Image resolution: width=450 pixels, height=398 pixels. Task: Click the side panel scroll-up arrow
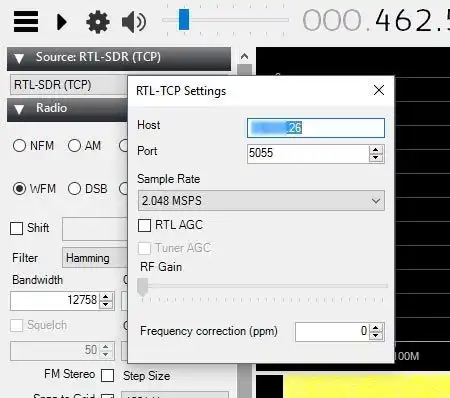point(244,56)
